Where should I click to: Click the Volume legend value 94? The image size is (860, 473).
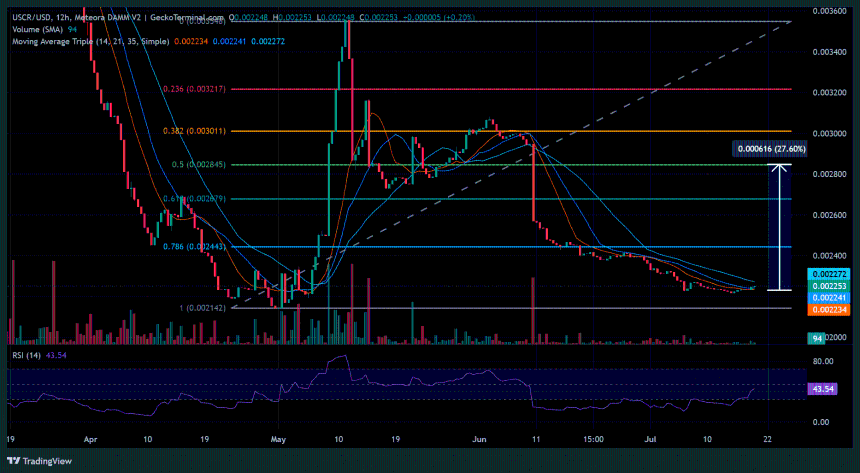click(x=72, y=30)
